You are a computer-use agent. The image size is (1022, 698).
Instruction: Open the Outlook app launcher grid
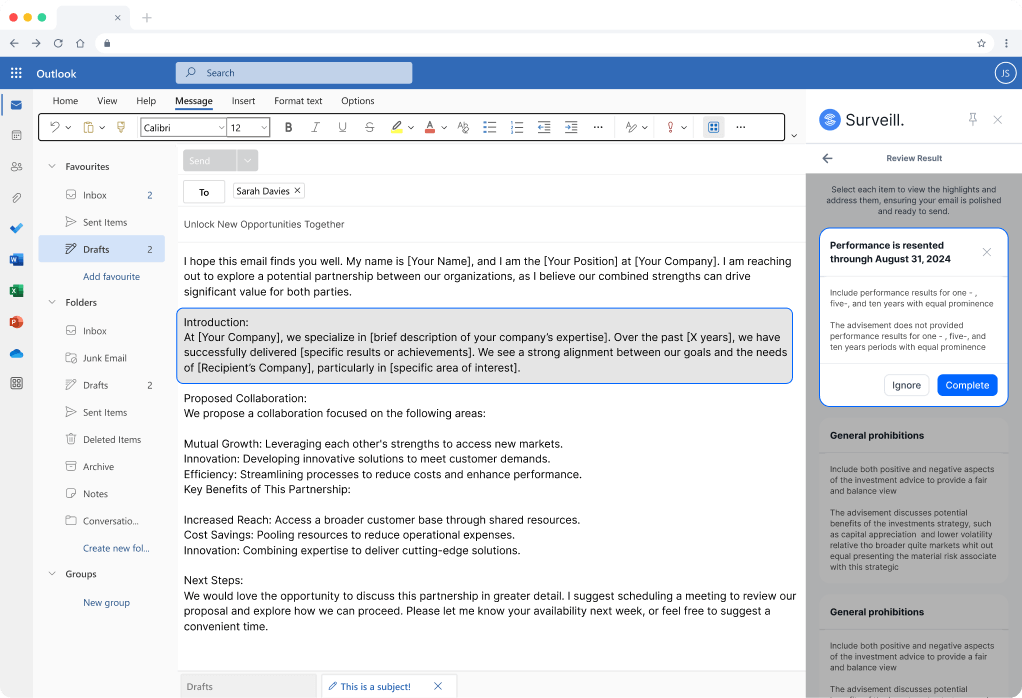16,73
